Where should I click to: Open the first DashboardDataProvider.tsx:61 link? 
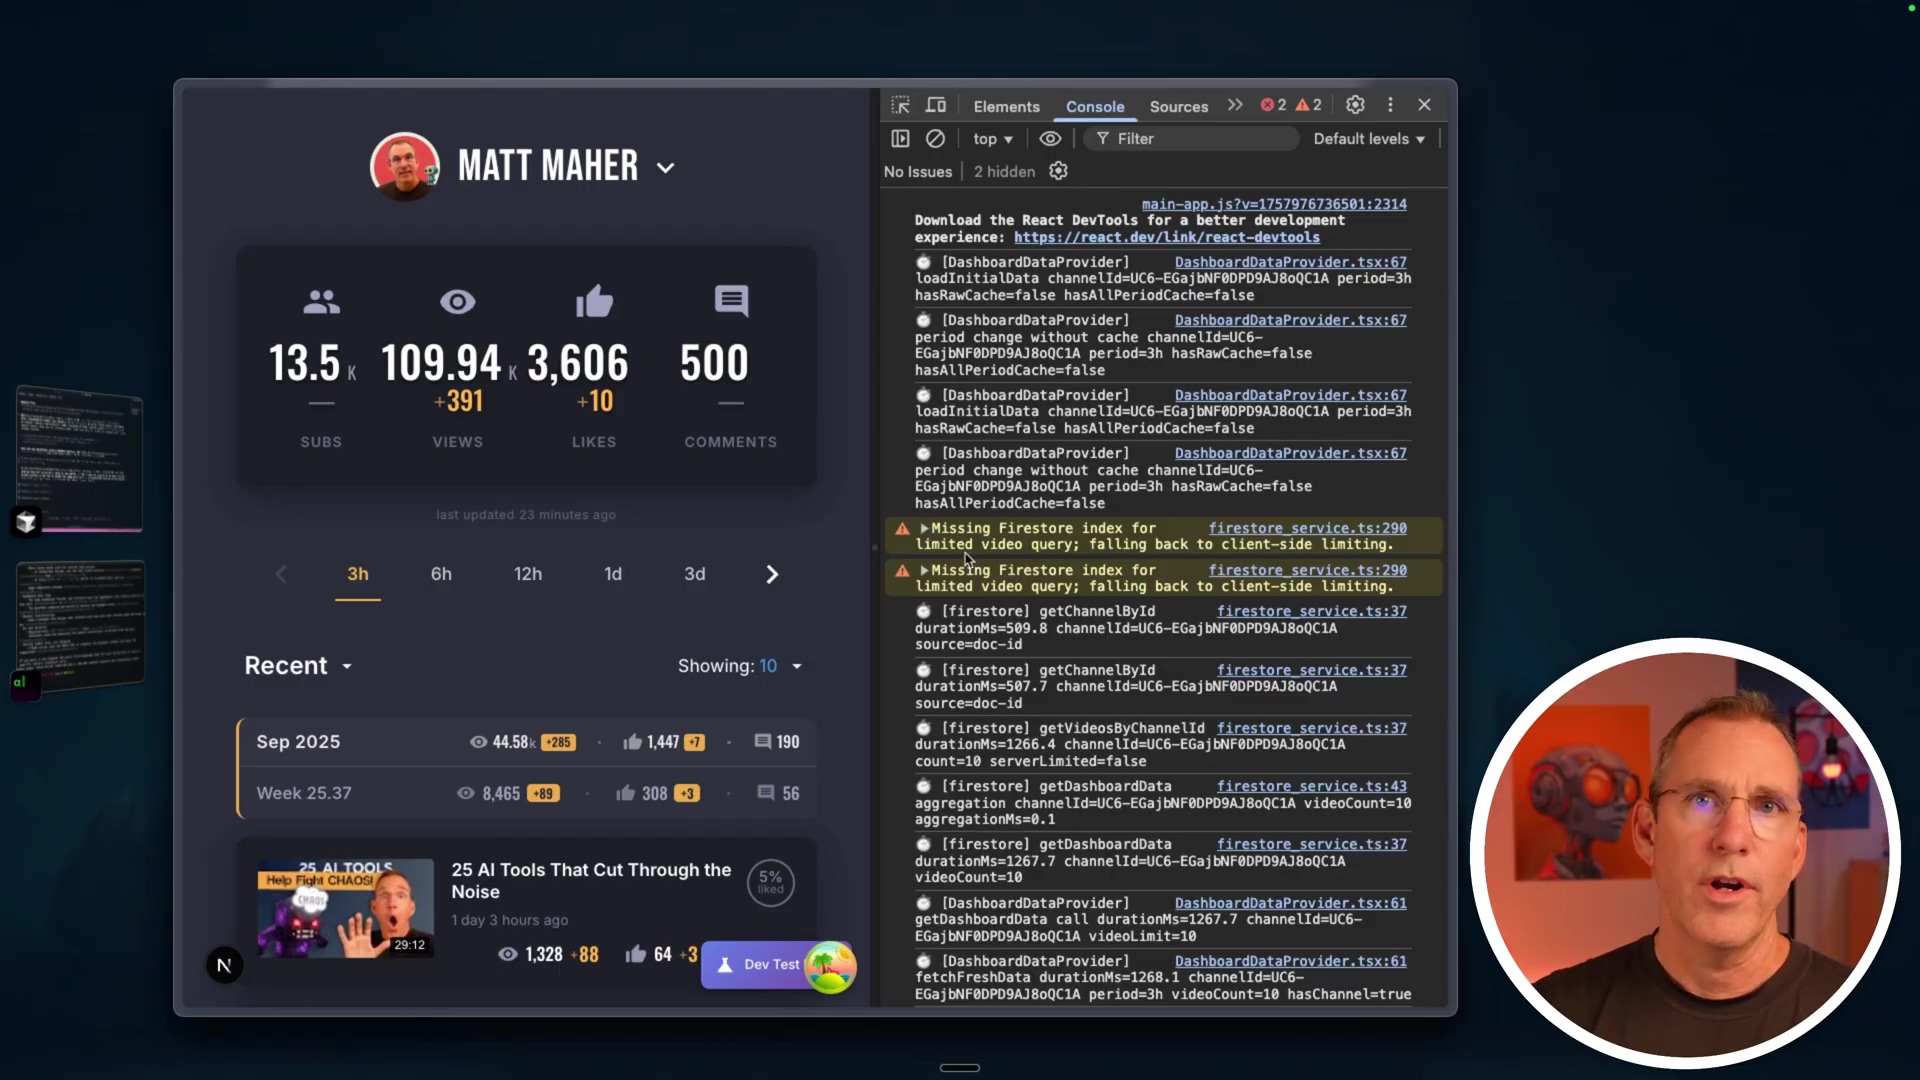(x=1290, y=903)
